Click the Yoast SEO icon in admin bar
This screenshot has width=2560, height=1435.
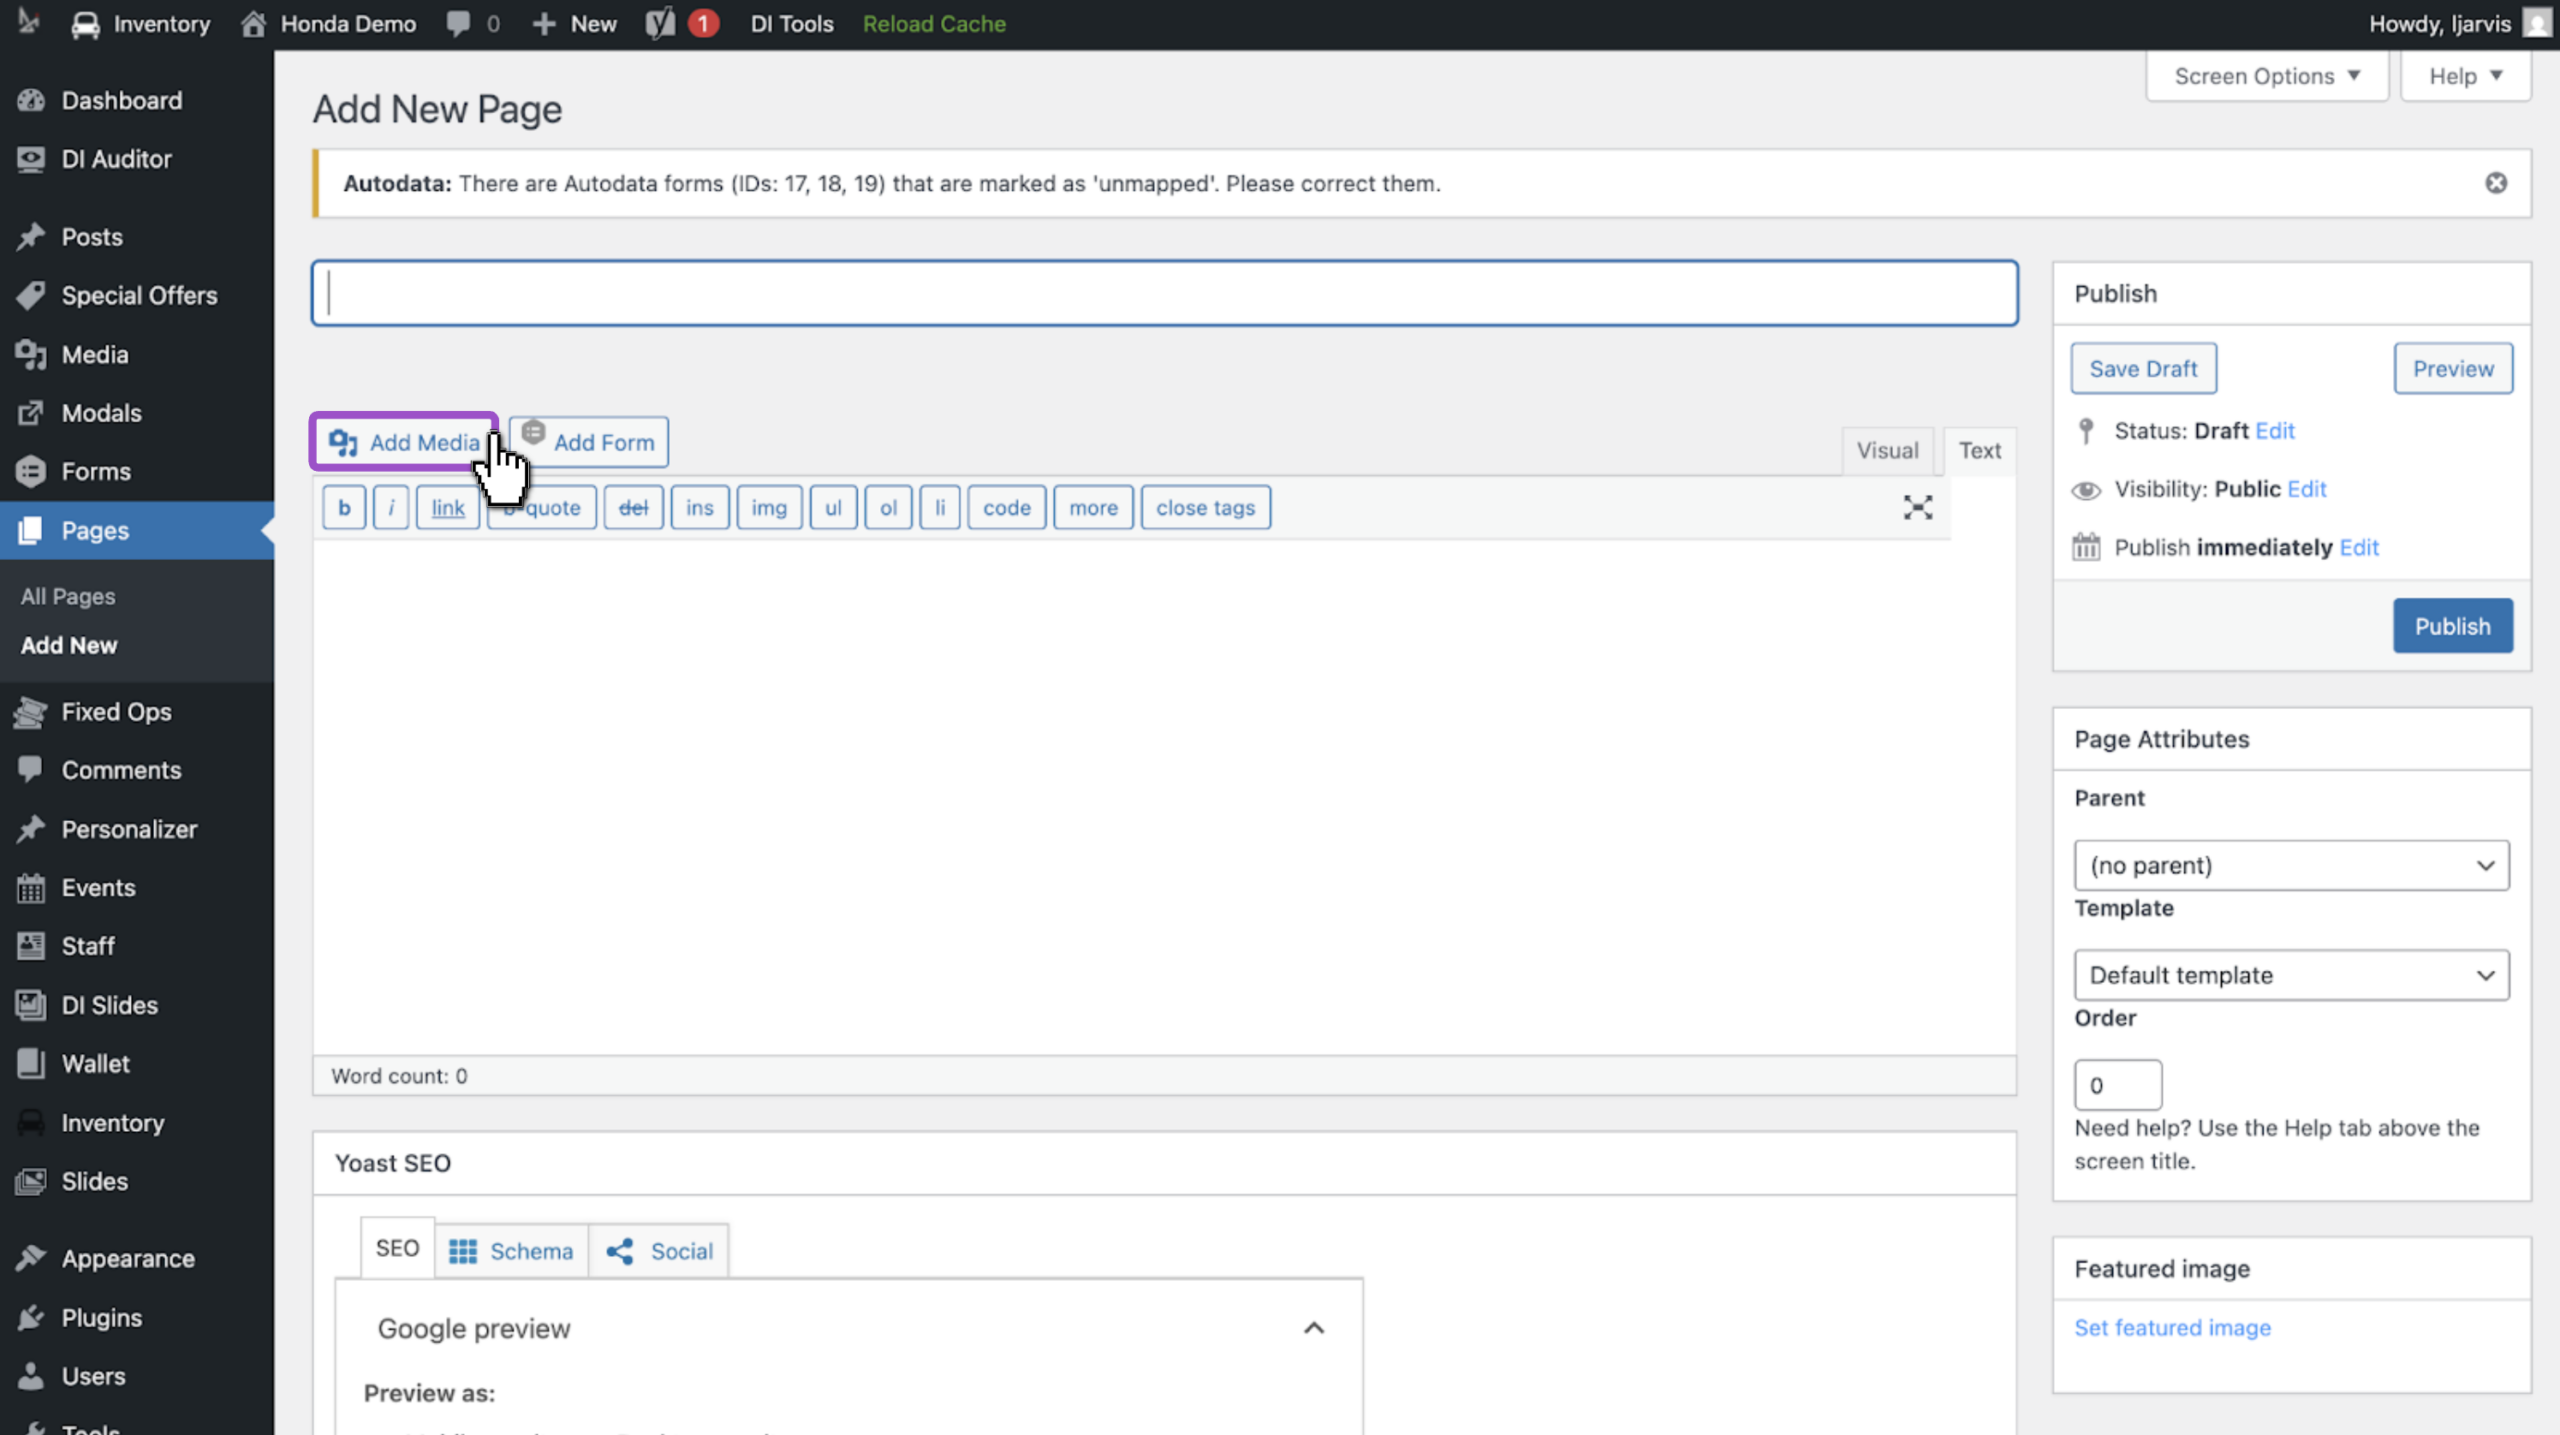(x=660, y=24)
